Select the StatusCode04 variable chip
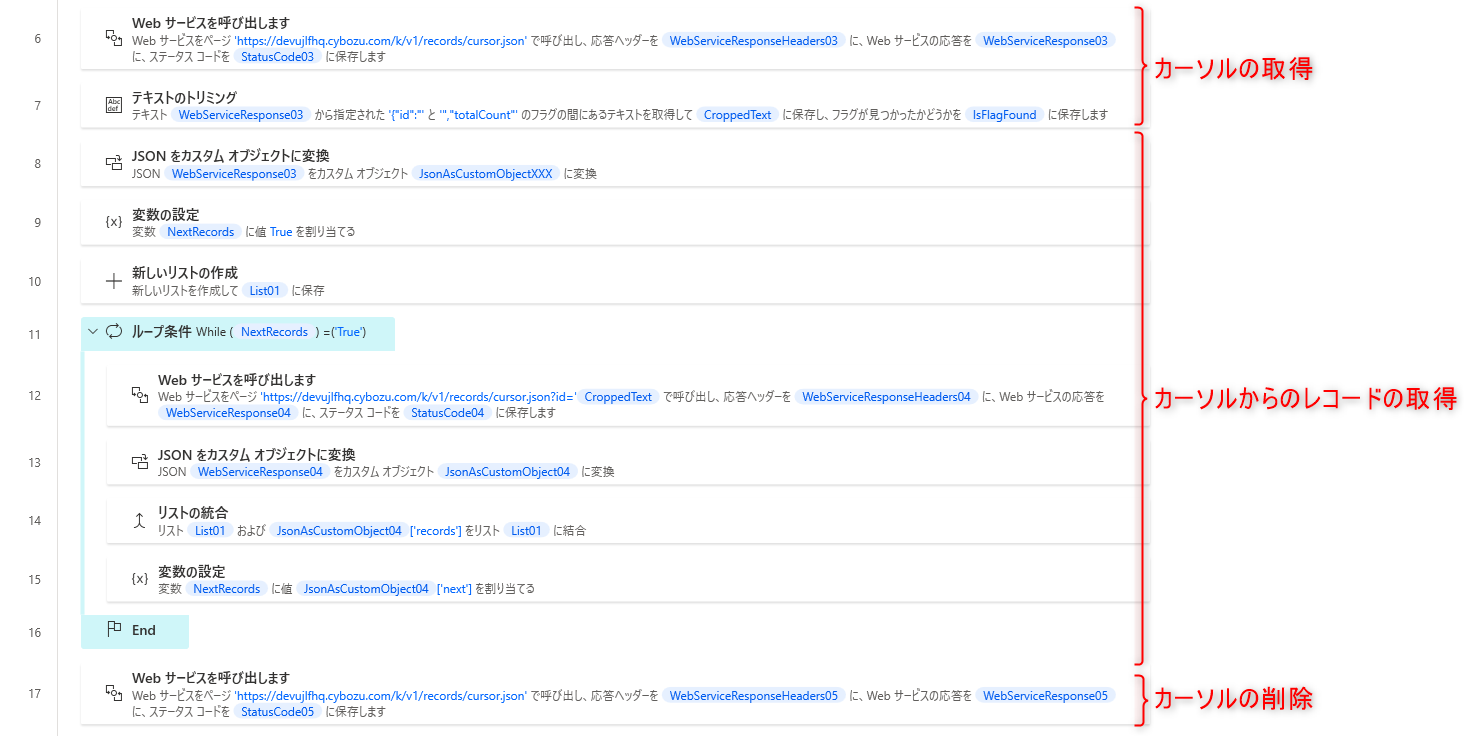The image size is (1483, 736). 448,413
